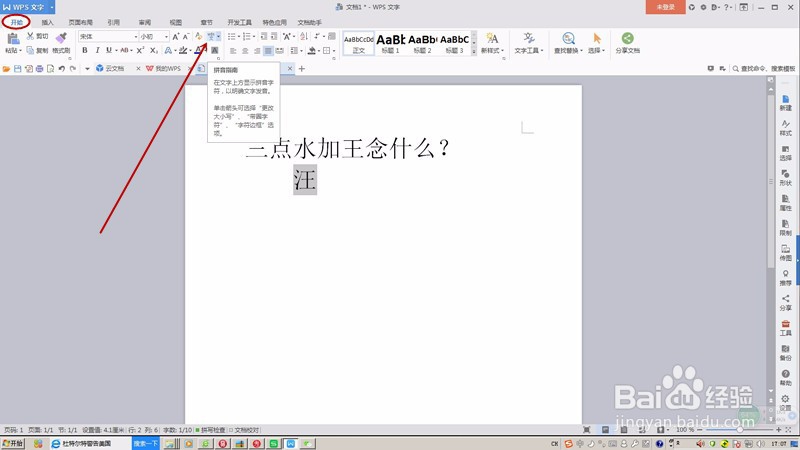Click the save diskette quick-access icon
Viewport: 800px width, 450px height.
[18, 69]
